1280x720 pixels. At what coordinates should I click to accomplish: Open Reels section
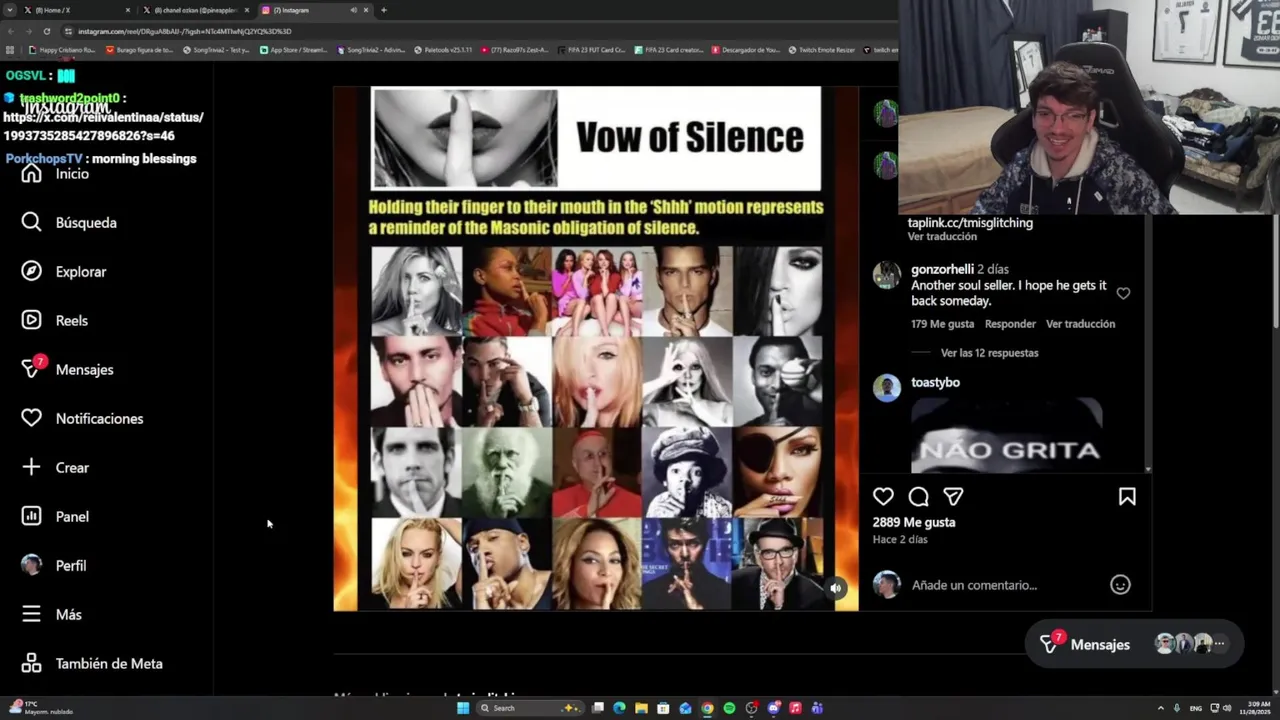(55, 321)
